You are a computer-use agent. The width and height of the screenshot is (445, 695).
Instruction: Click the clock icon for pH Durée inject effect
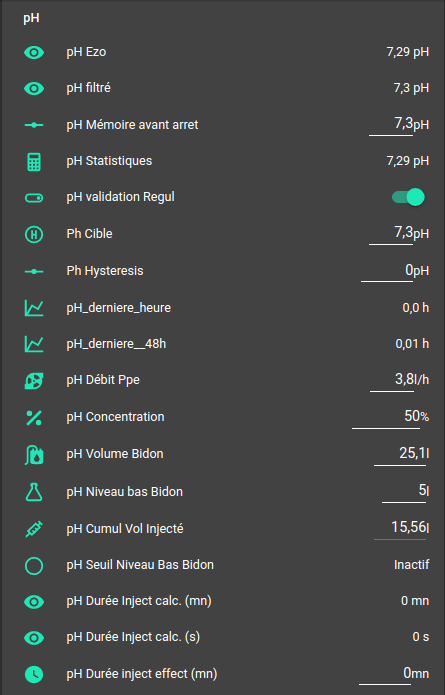click(34, 674)
